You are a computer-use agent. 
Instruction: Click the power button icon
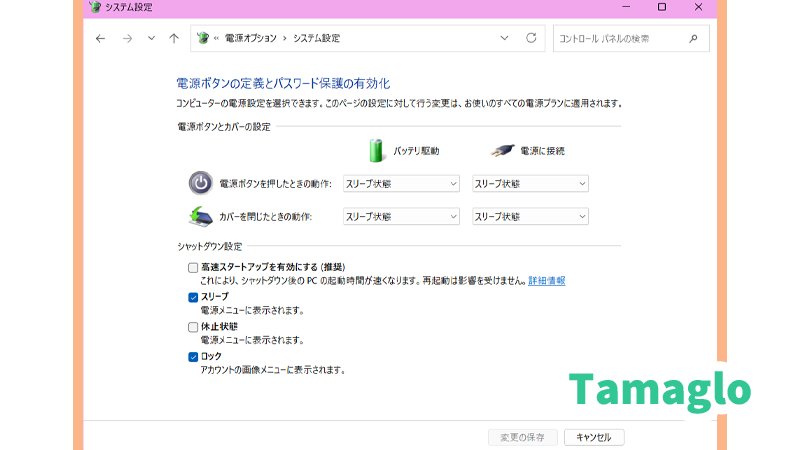click(201, 183)
